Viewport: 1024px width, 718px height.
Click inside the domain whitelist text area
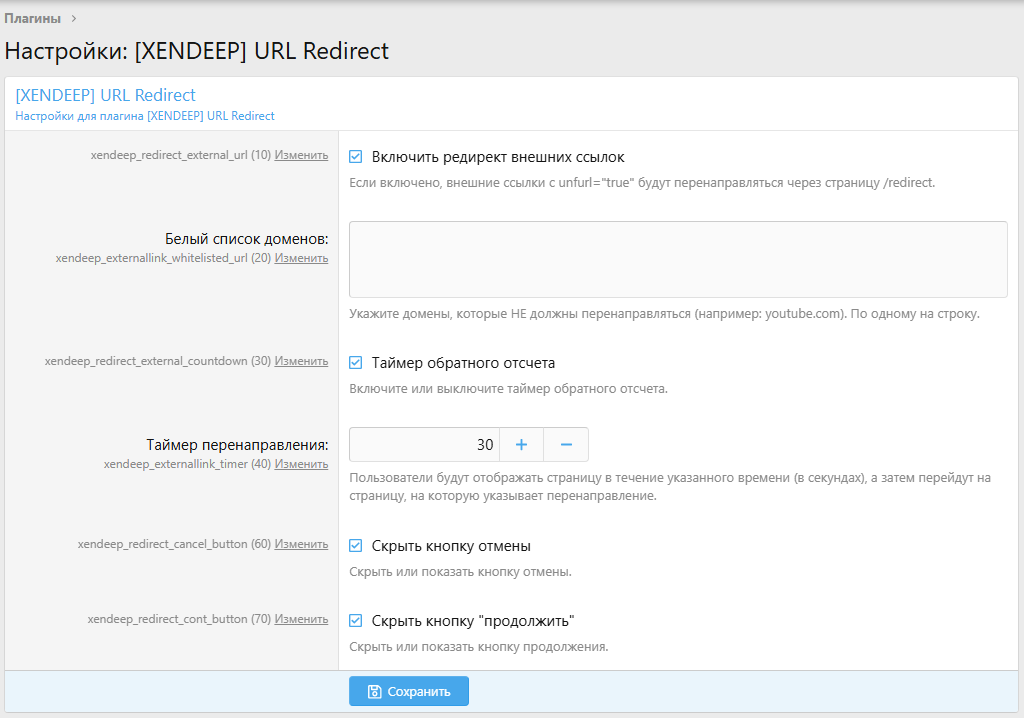click(678, 259)
